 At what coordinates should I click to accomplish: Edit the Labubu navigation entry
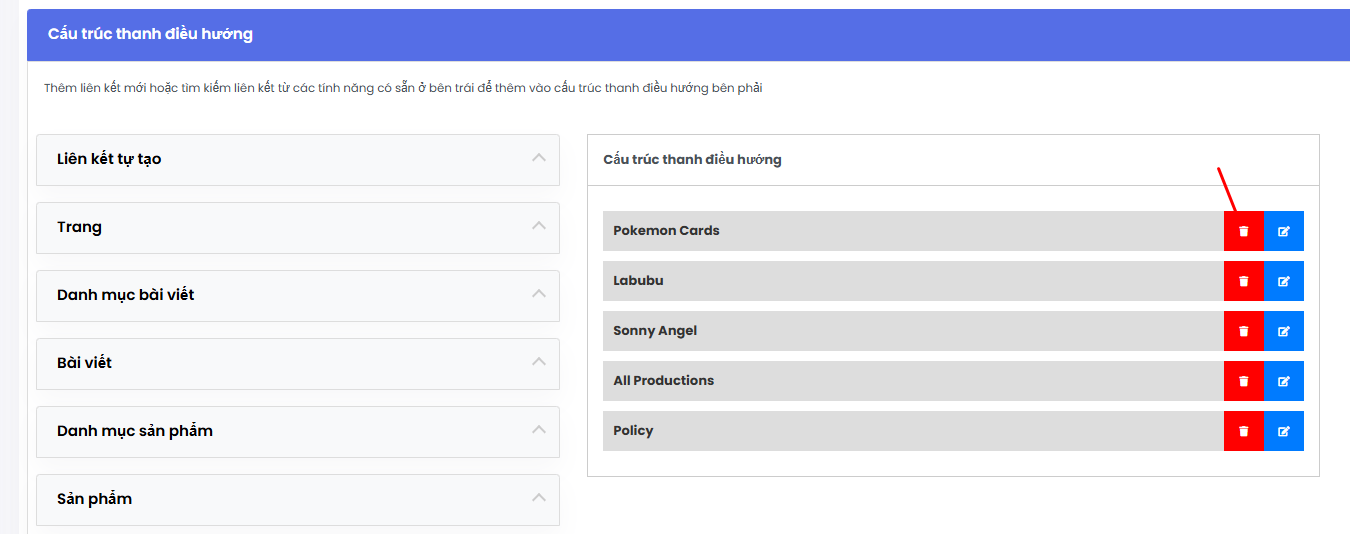point(1284,281)
